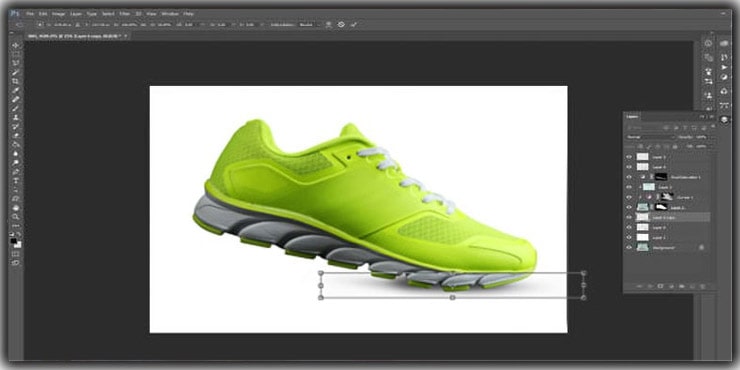Select the Clone Stamp tool
The width and height of the screenshot is (740, 370).
16,118
